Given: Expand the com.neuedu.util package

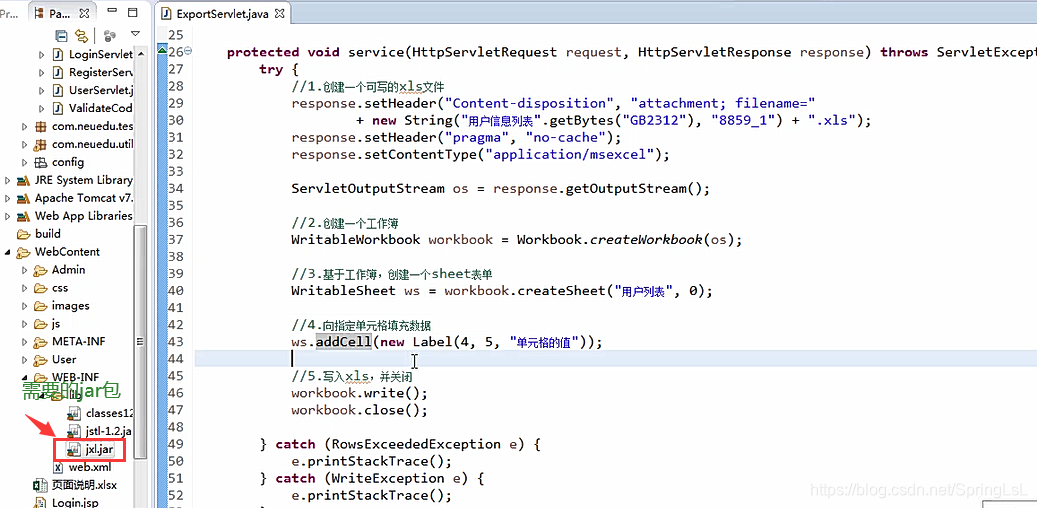Looking at the screenshot, I should coord(24,144).
